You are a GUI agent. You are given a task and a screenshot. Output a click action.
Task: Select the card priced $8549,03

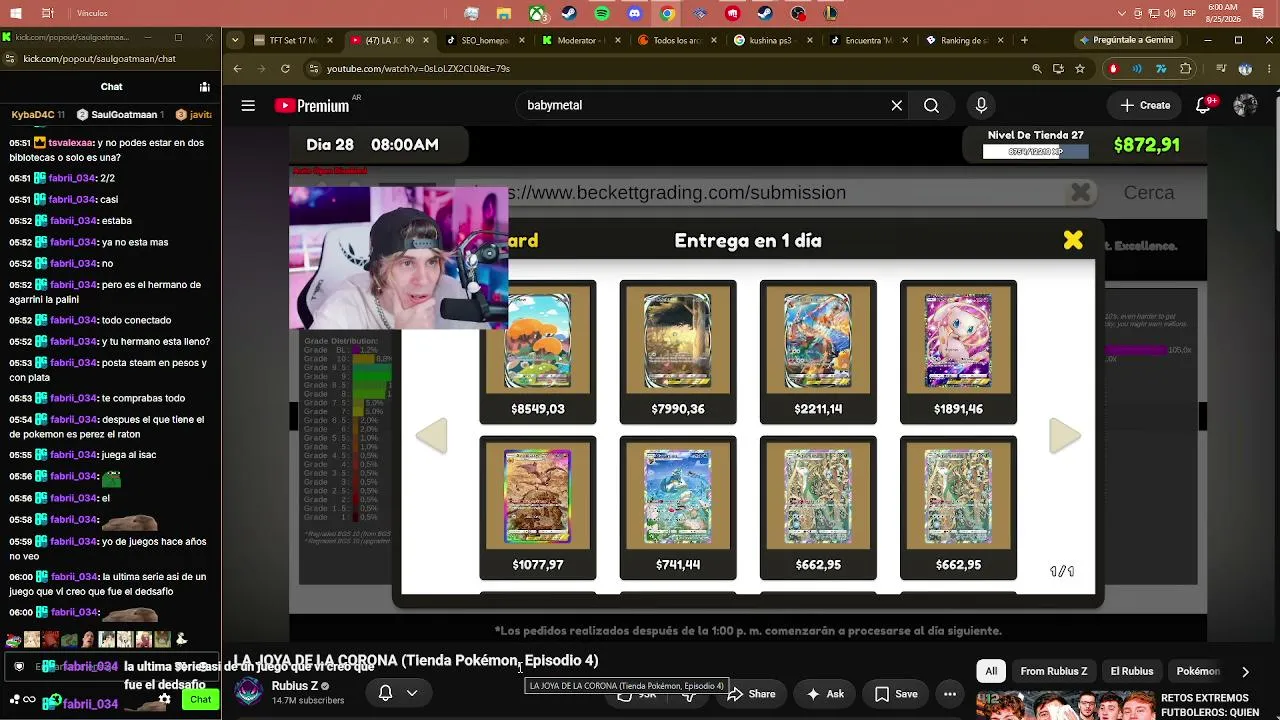[x=538, y=352]
